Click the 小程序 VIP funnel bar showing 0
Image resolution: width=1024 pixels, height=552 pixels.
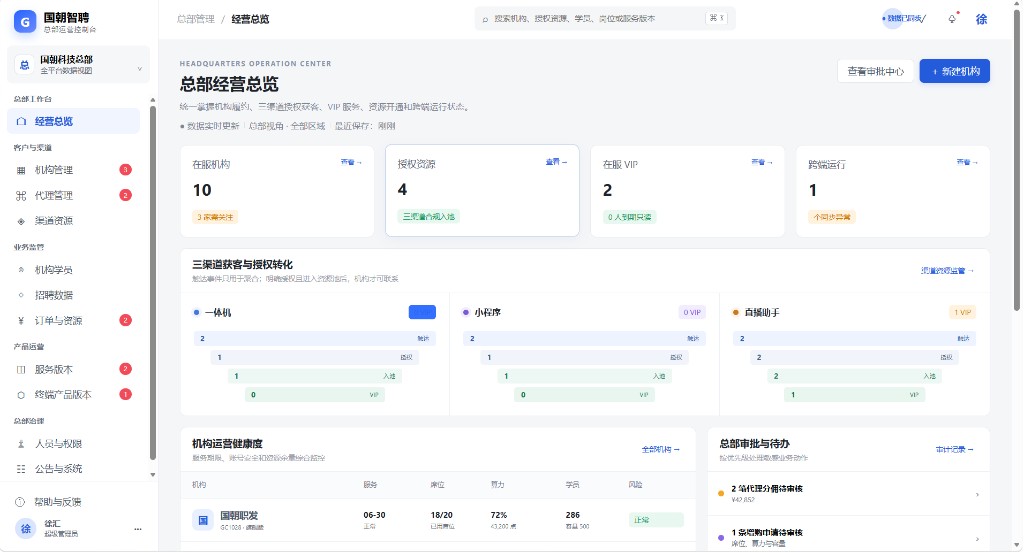pos(584,395)
